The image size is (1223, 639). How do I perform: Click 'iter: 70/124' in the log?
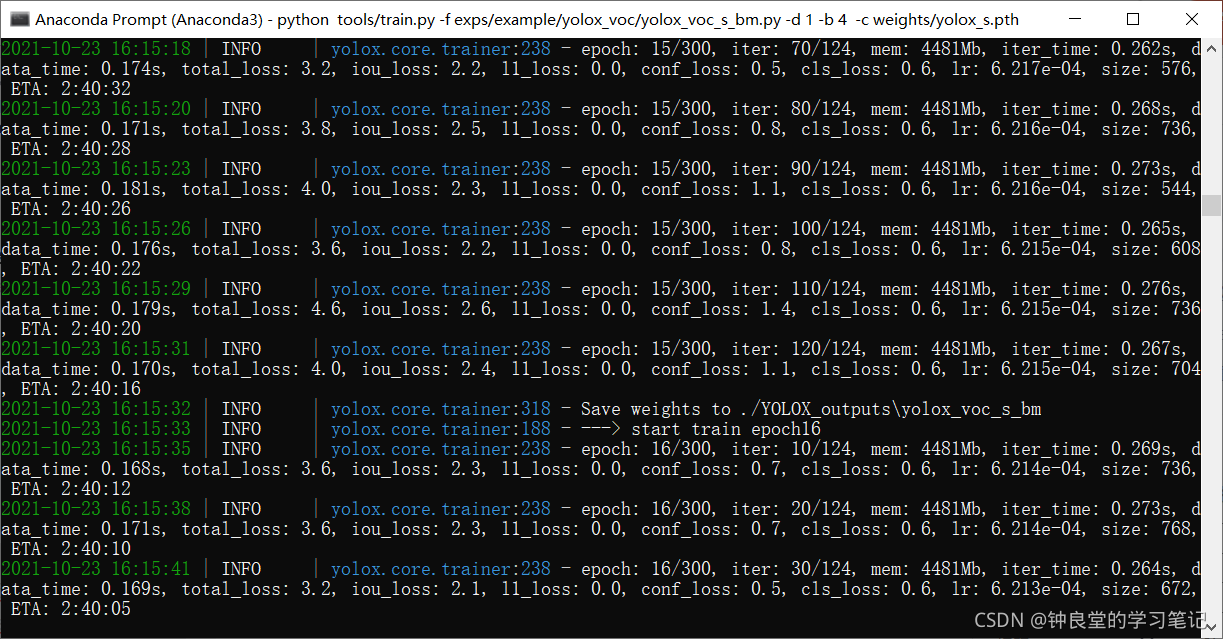(791, 49)
